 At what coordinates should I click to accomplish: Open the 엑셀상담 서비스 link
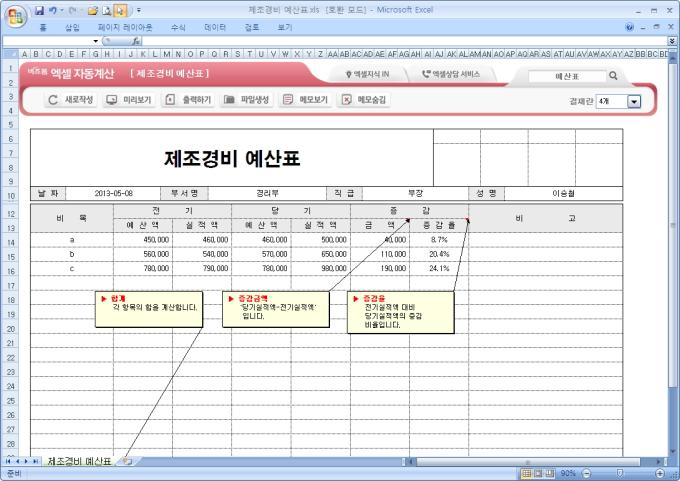[x=451, y=75]
